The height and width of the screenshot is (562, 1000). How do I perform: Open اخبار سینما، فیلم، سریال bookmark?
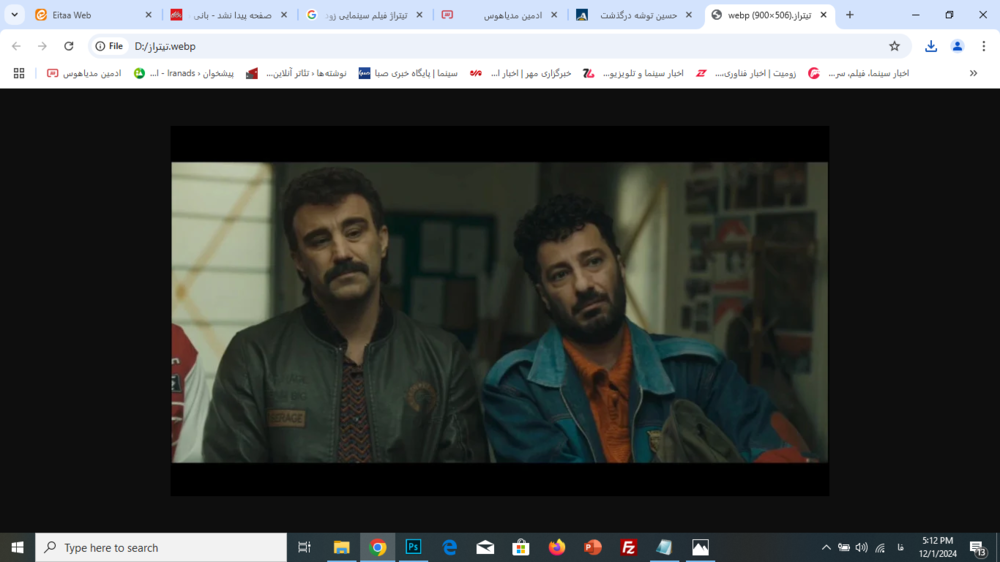[x=858, y=73]
